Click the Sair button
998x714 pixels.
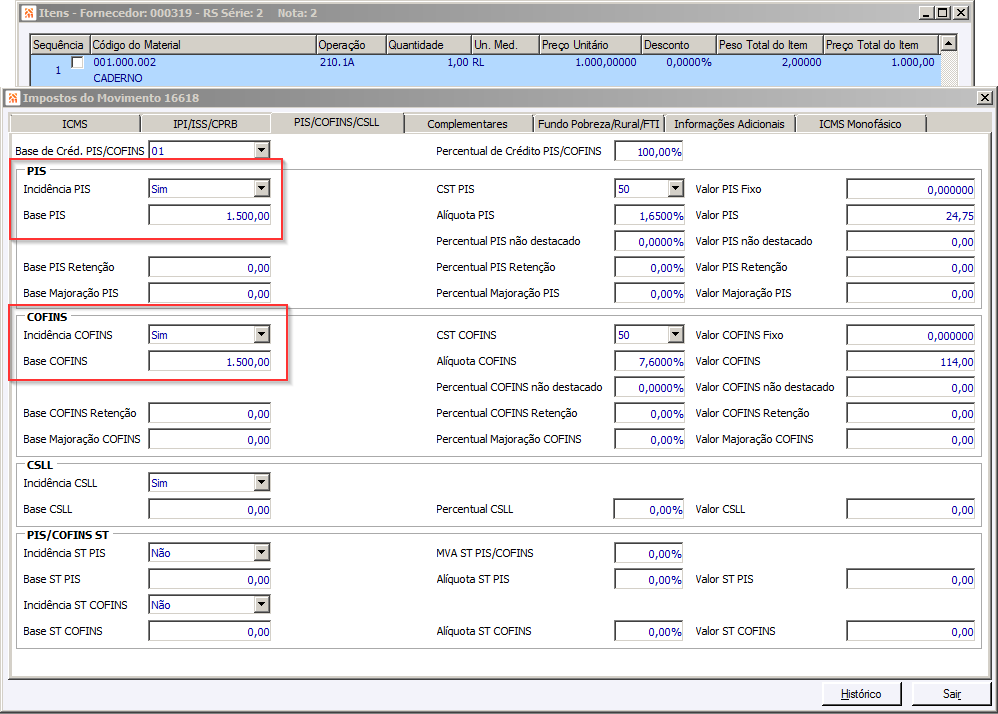(x=952, y=694)
